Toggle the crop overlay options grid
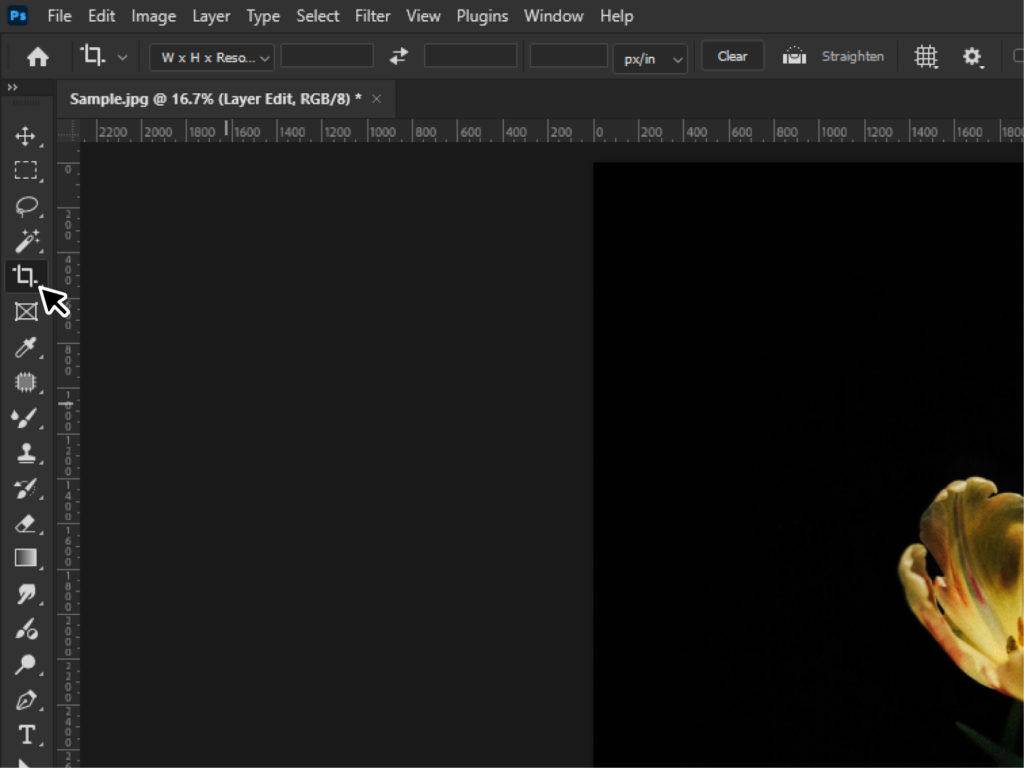 [926, 57]
